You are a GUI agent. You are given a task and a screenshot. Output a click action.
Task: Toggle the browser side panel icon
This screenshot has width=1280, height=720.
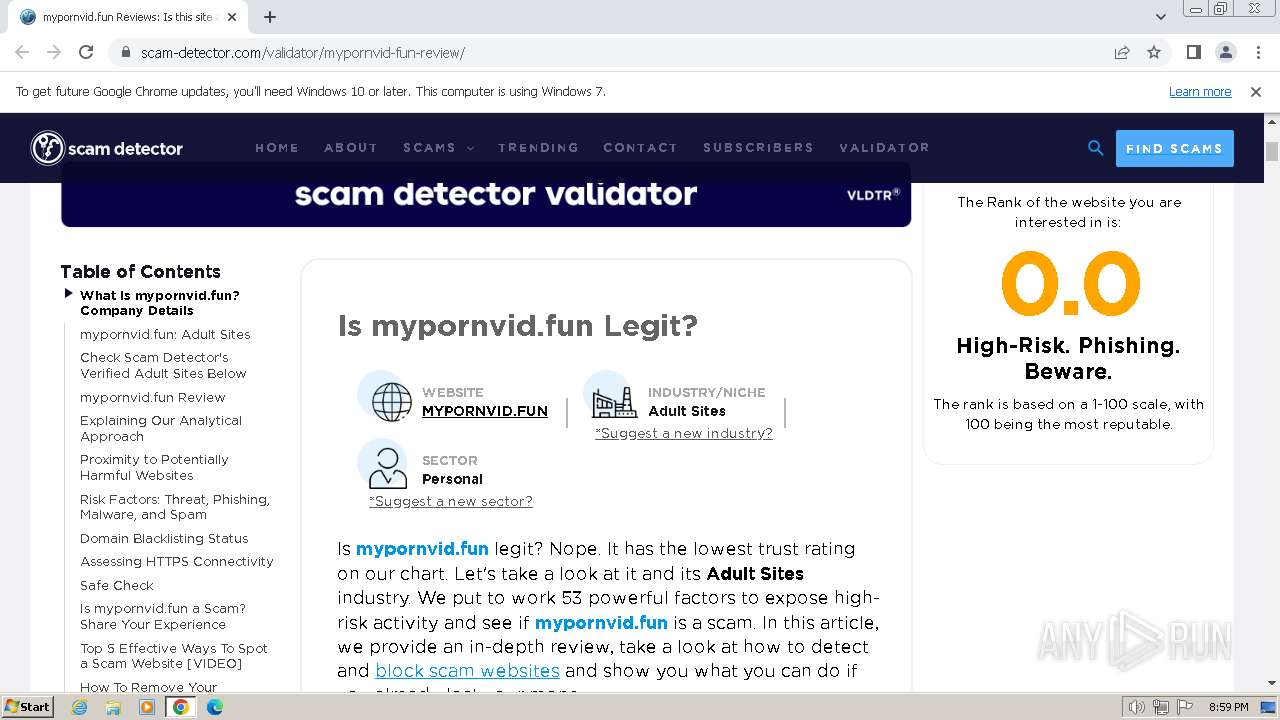[1193, 53]
